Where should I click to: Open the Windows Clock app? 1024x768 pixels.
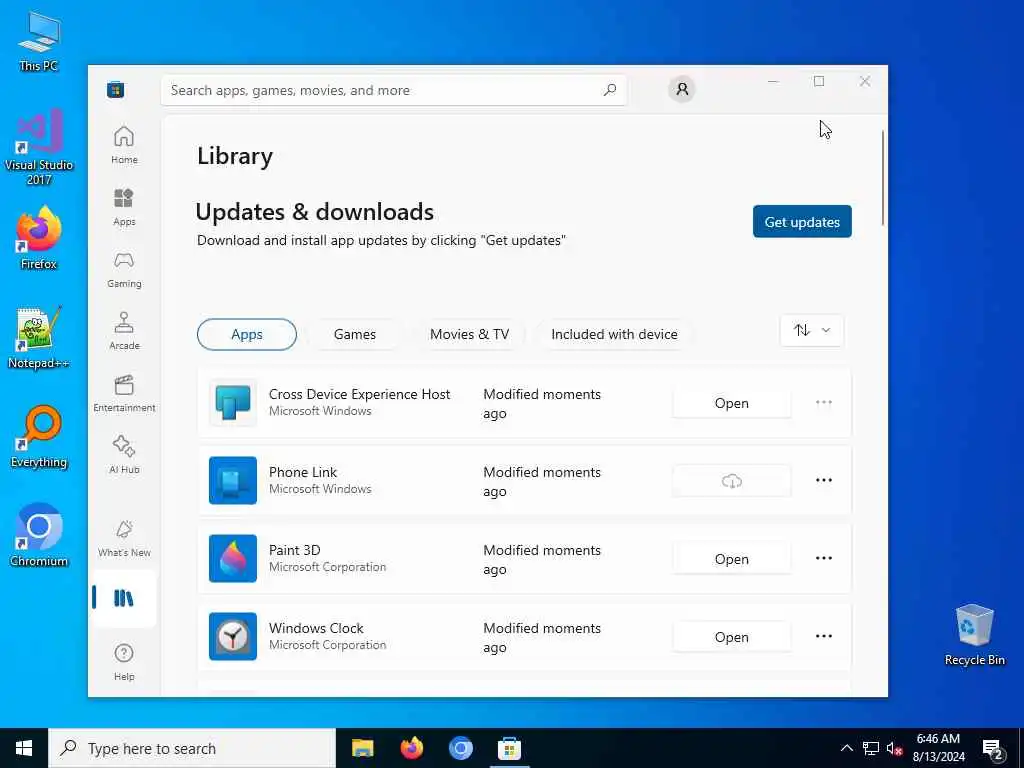(731, 637)
